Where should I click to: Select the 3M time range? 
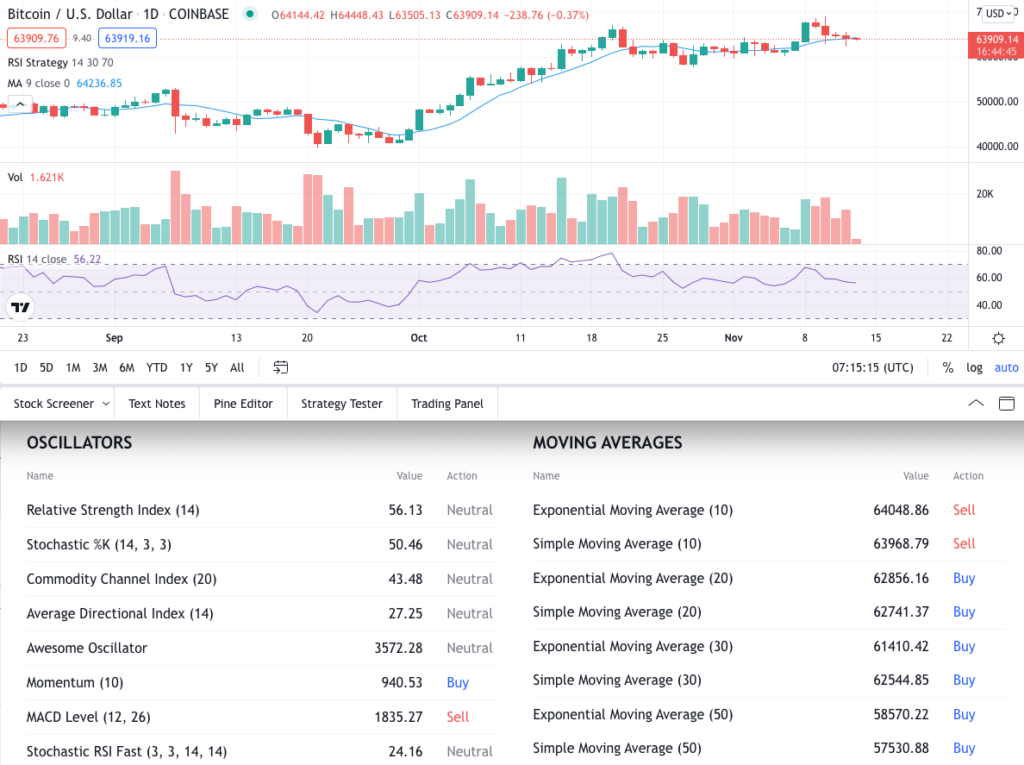pyautogui.click(x=100, y=368)
